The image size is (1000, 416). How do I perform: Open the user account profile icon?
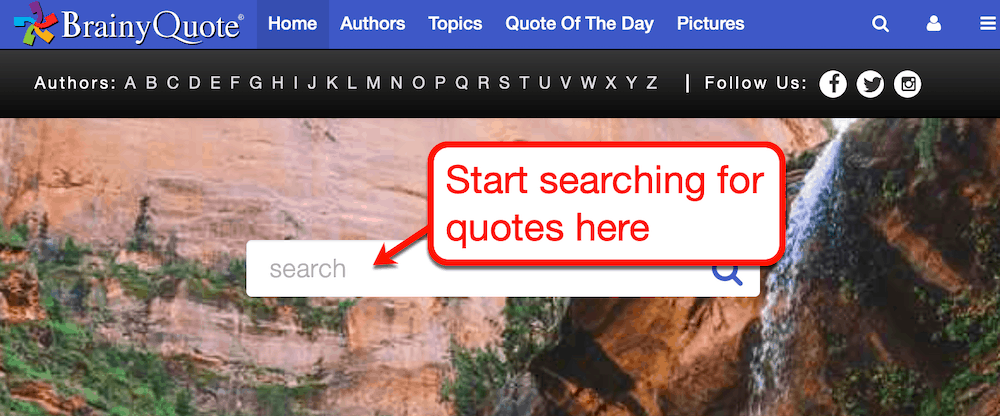tap(934, 24)
